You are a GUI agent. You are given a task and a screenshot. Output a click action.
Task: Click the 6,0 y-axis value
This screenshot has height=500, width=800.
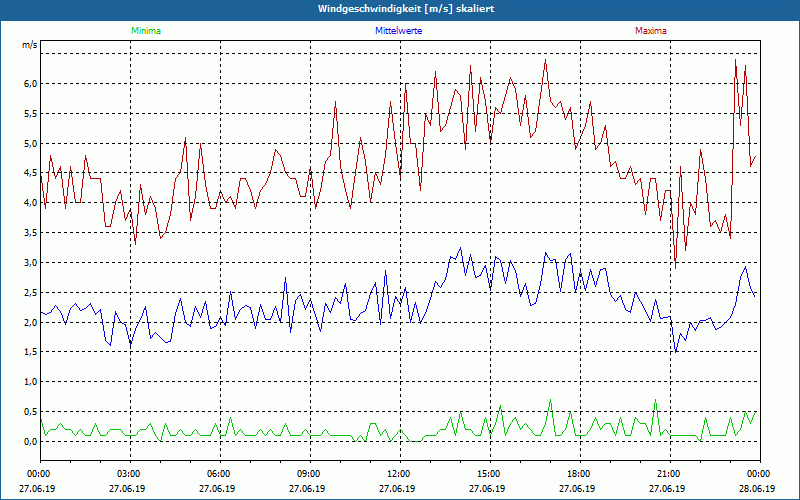pos(31,84)
